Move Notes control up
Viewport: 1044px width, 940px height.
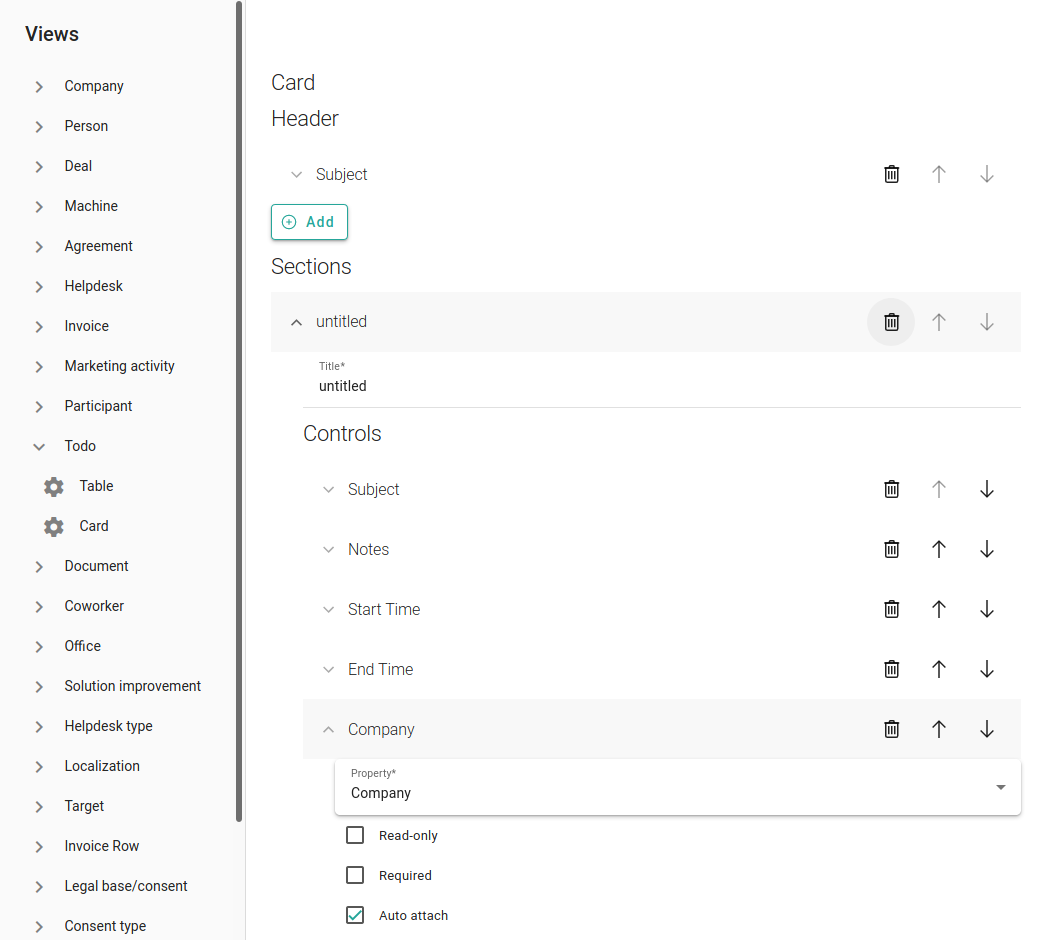(938, 549)
